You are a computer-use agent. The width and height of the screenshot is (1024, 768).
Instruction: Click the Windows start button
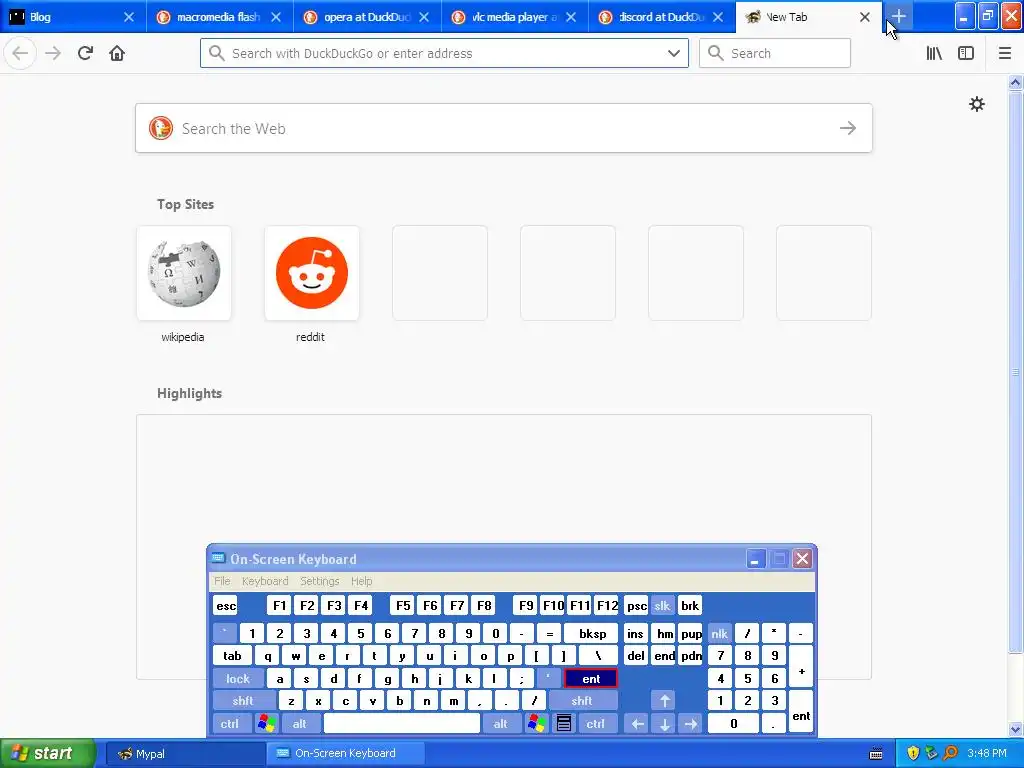click(47, 753)
